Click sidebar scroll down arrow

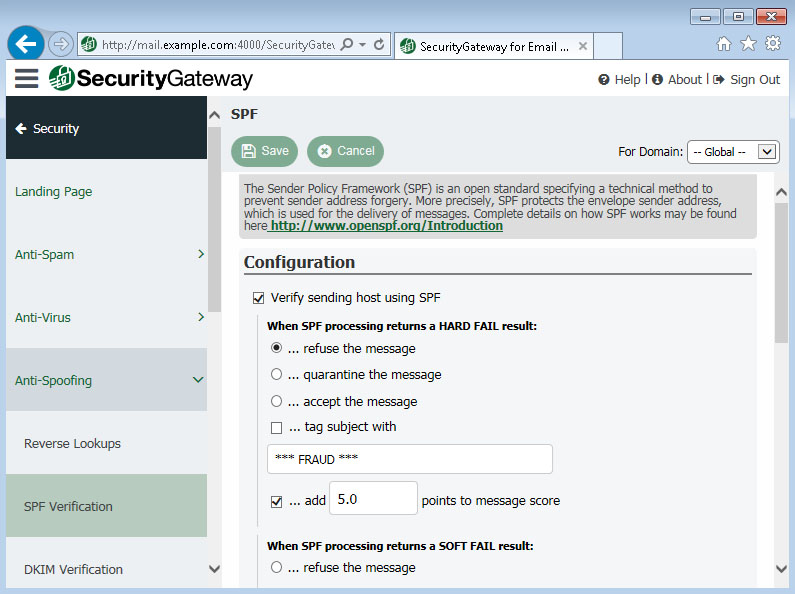click(x=214, y=569)
